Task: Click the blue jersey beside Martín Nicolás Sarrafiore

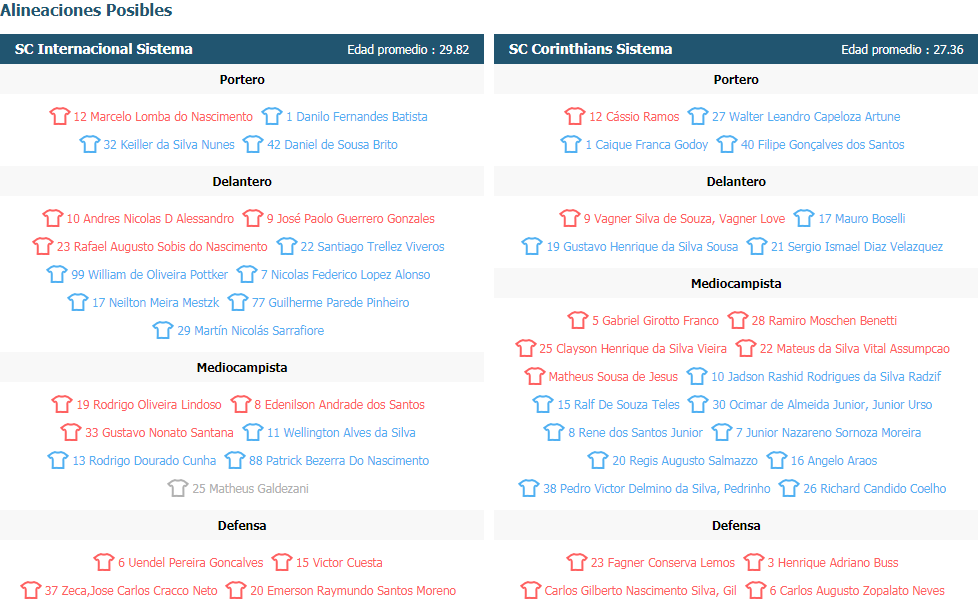Action: [163, 330]
